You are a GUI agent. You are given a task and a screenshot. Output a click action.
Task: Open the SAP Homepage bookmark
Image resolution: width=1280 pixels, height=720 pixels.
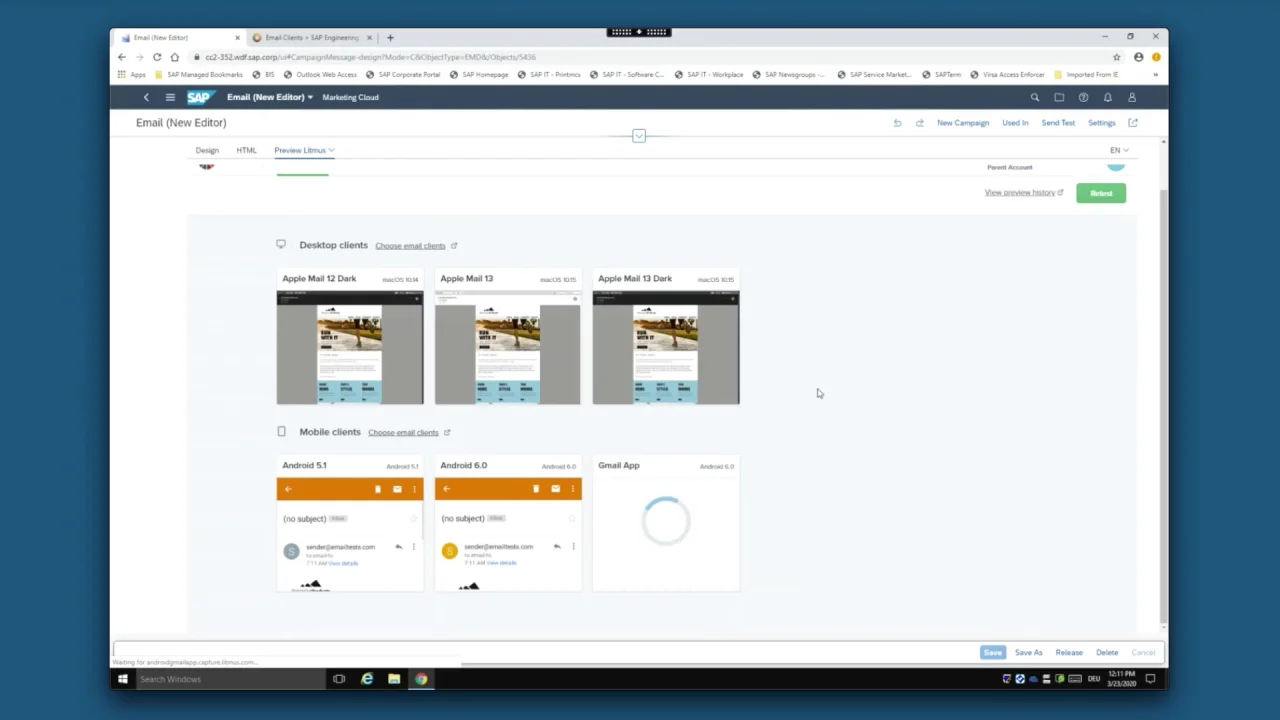(x=479, y=74)
